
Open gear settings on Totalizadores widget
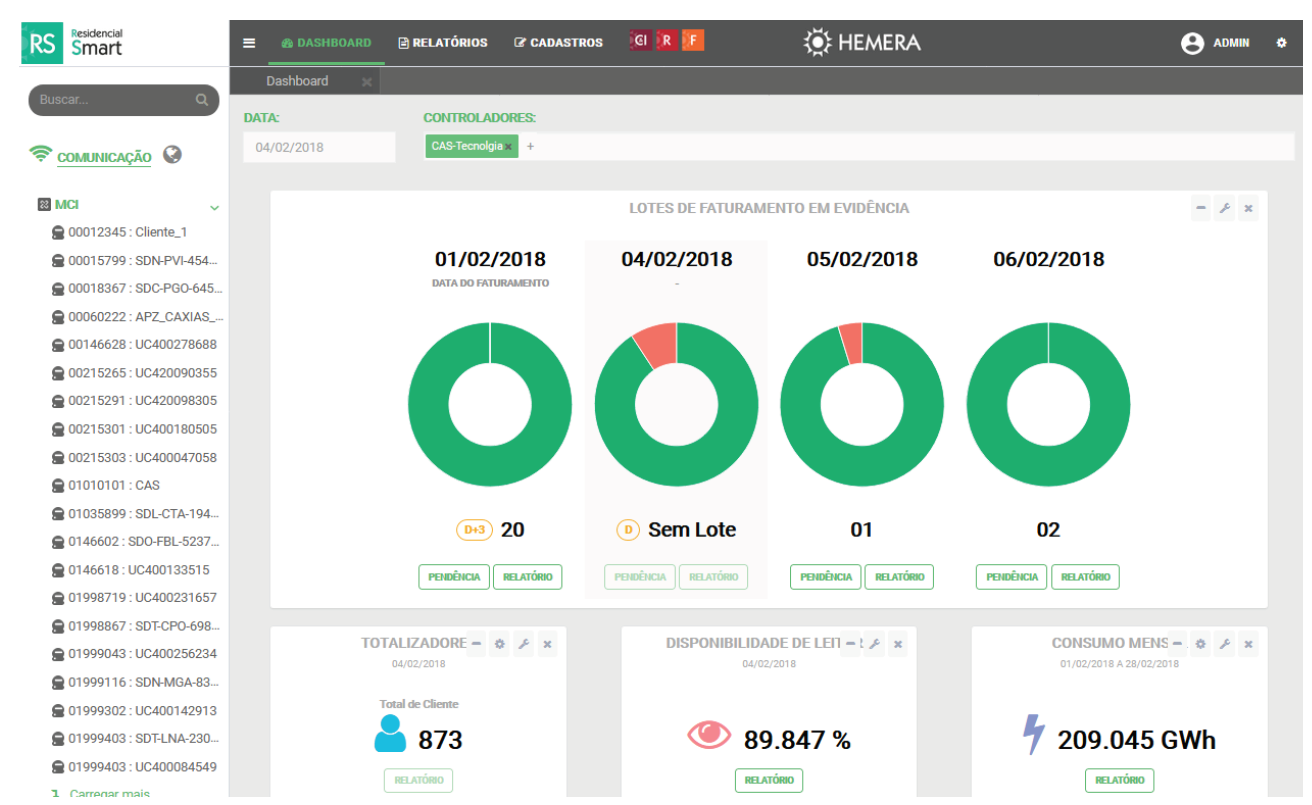coord(499,644)
